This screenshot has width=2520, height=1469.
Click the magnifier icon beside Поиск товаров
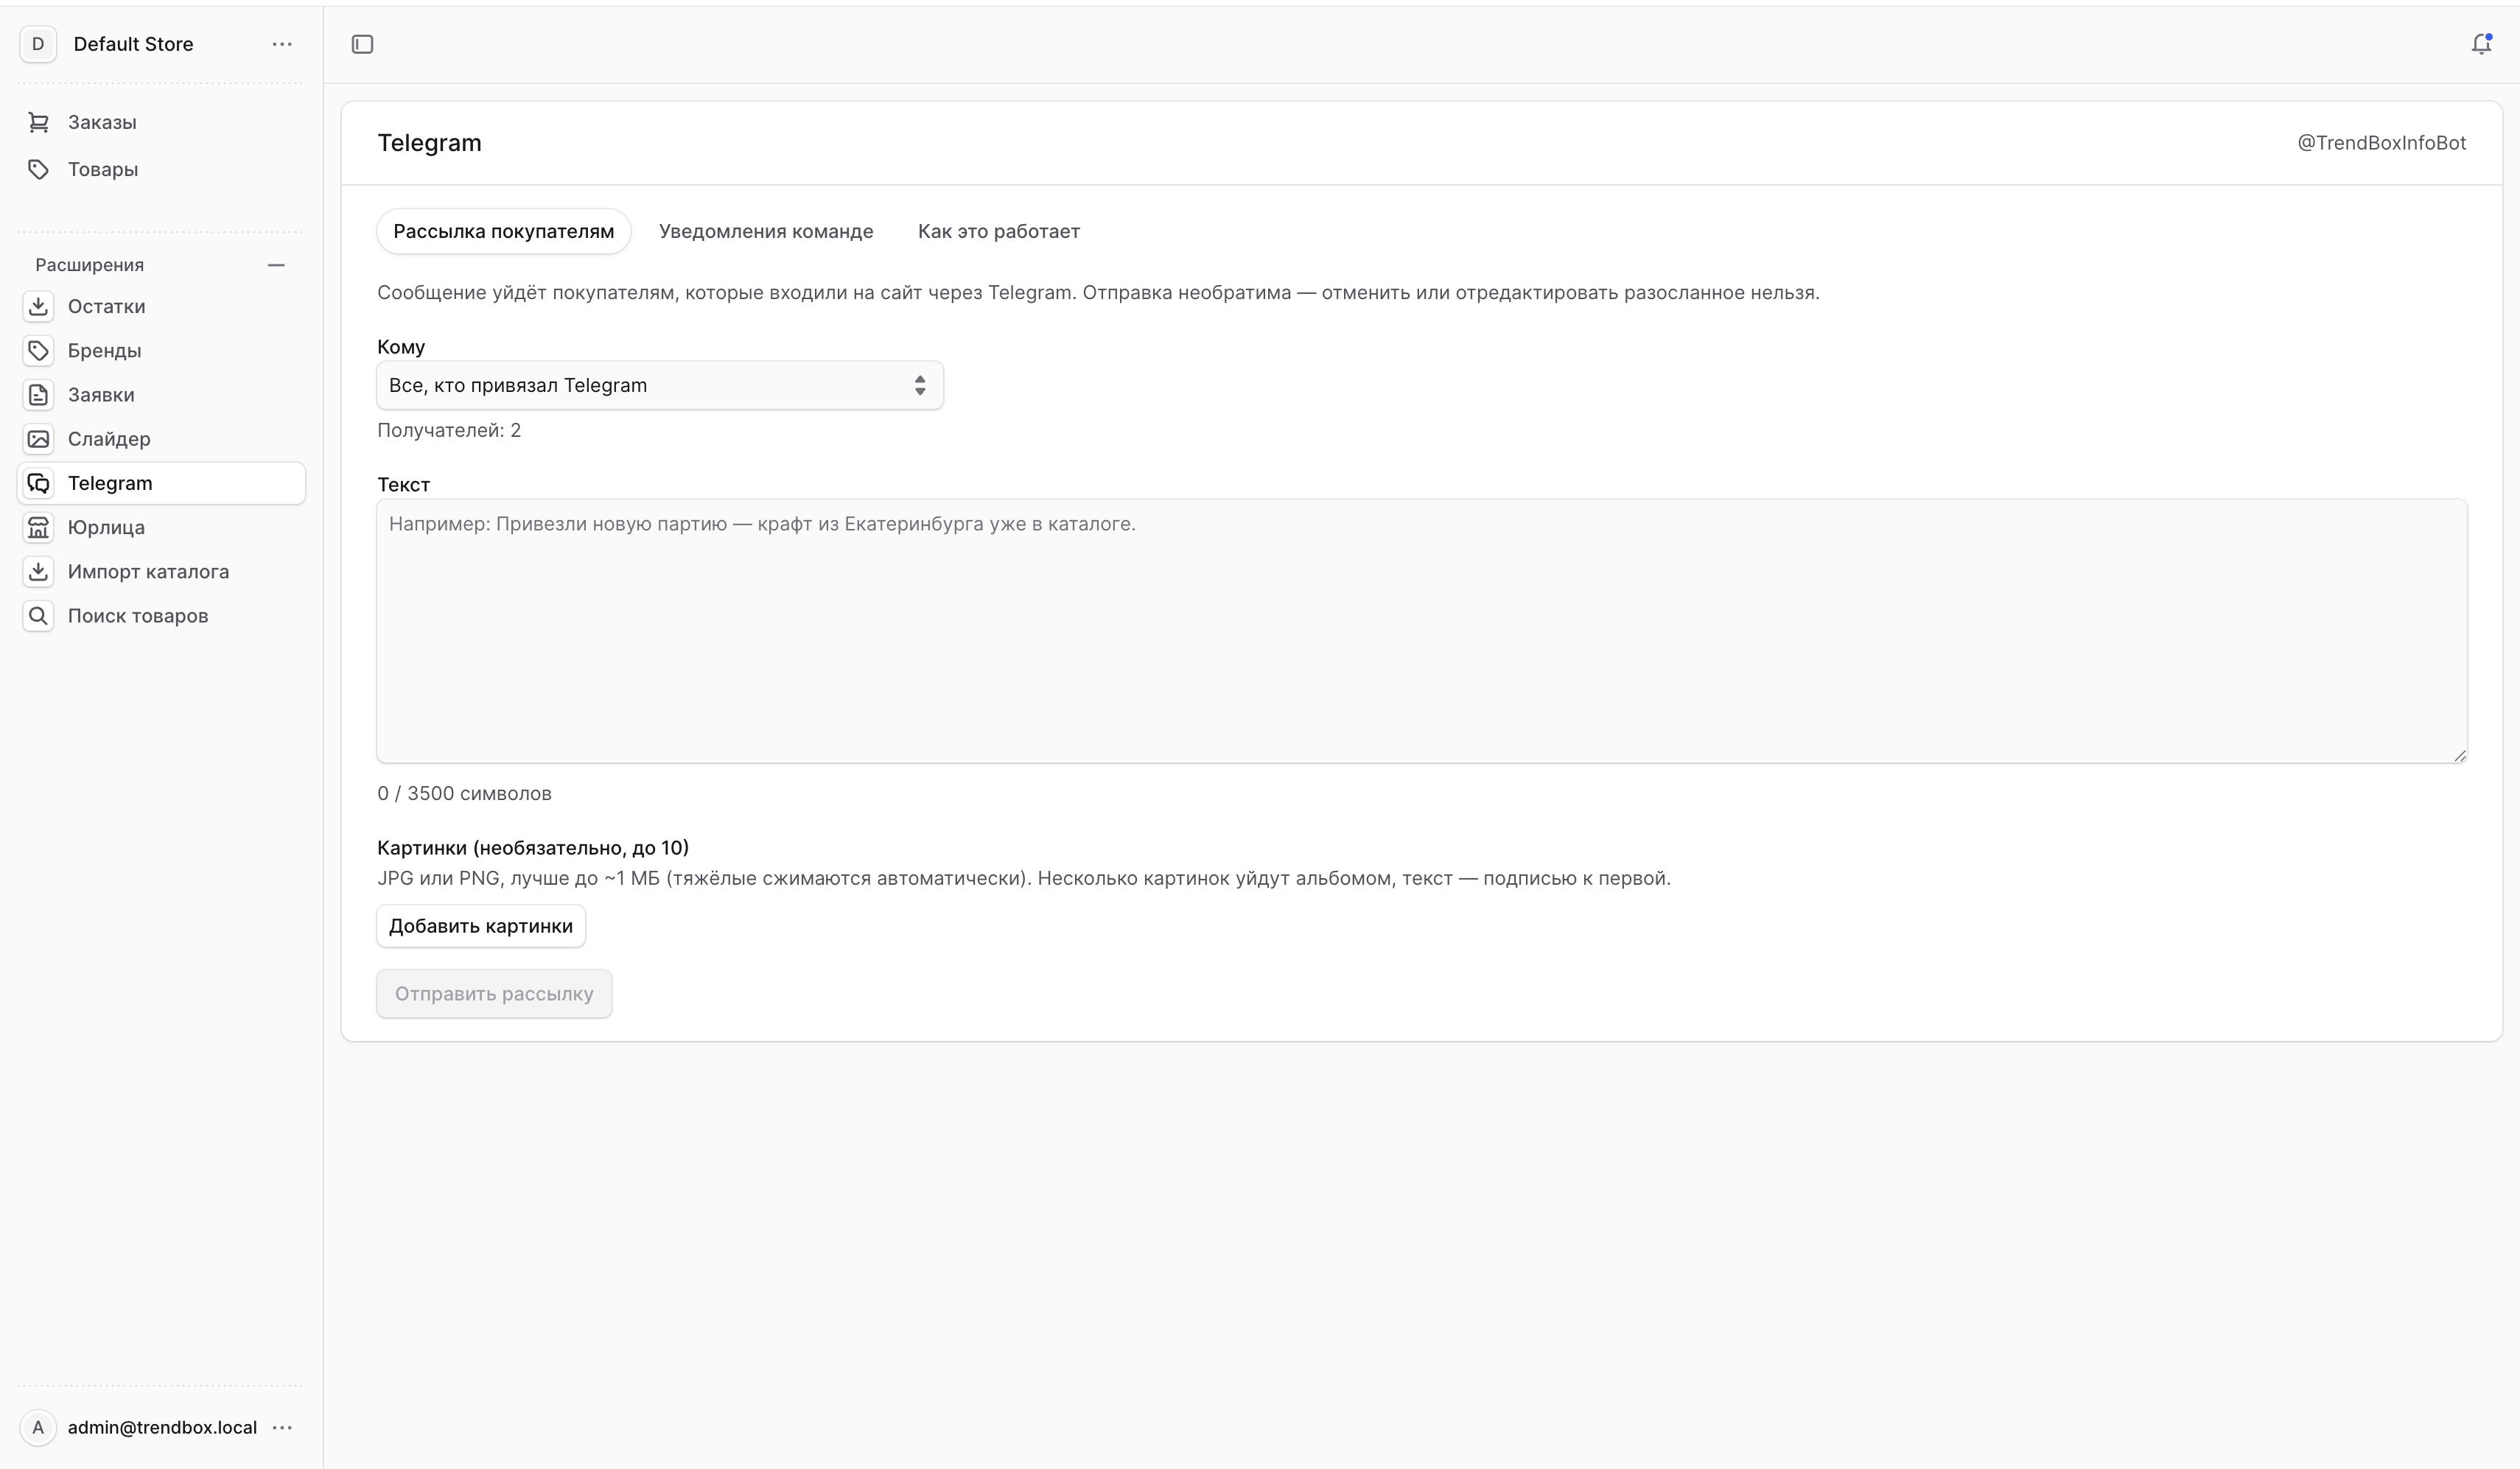click(38, 616)
